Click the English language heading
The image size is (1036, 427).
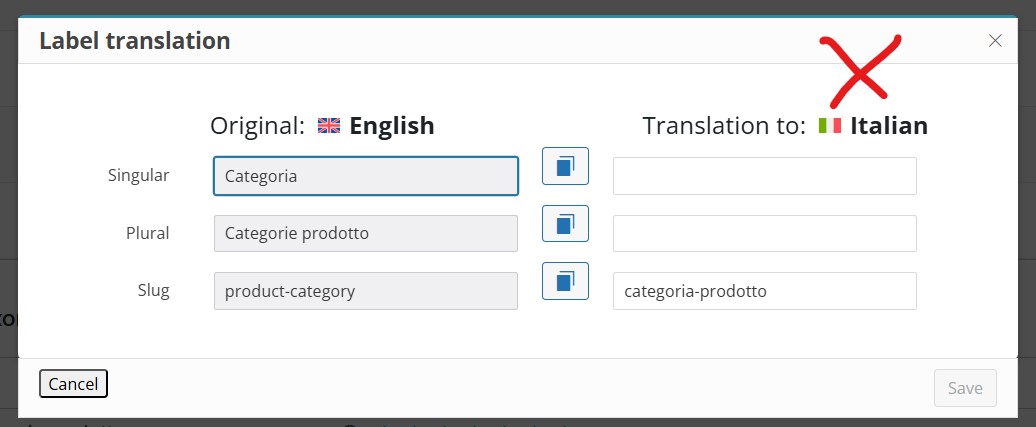coord(392,126)
